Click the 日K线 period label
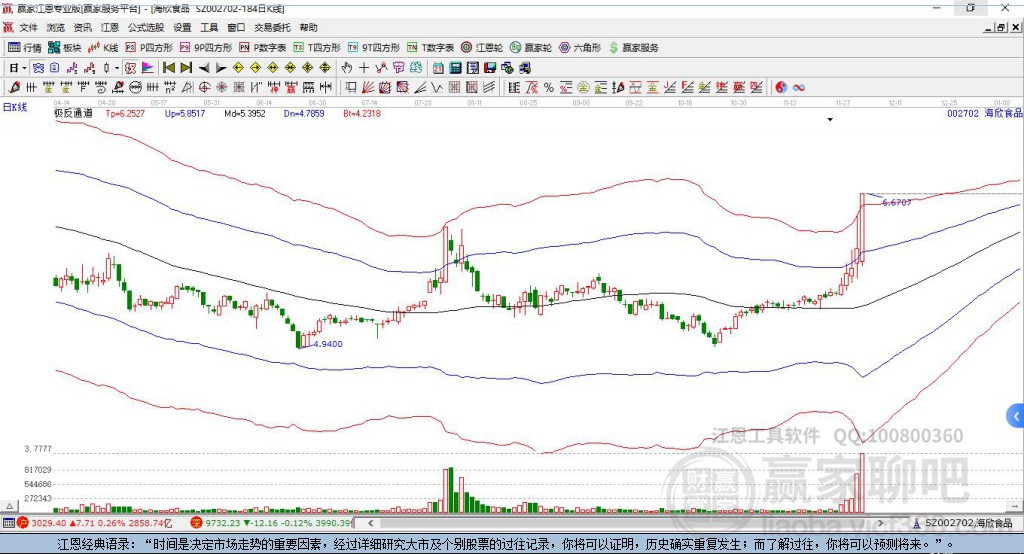This screenshot has height=554, width=1024. (x=15, y=107)
